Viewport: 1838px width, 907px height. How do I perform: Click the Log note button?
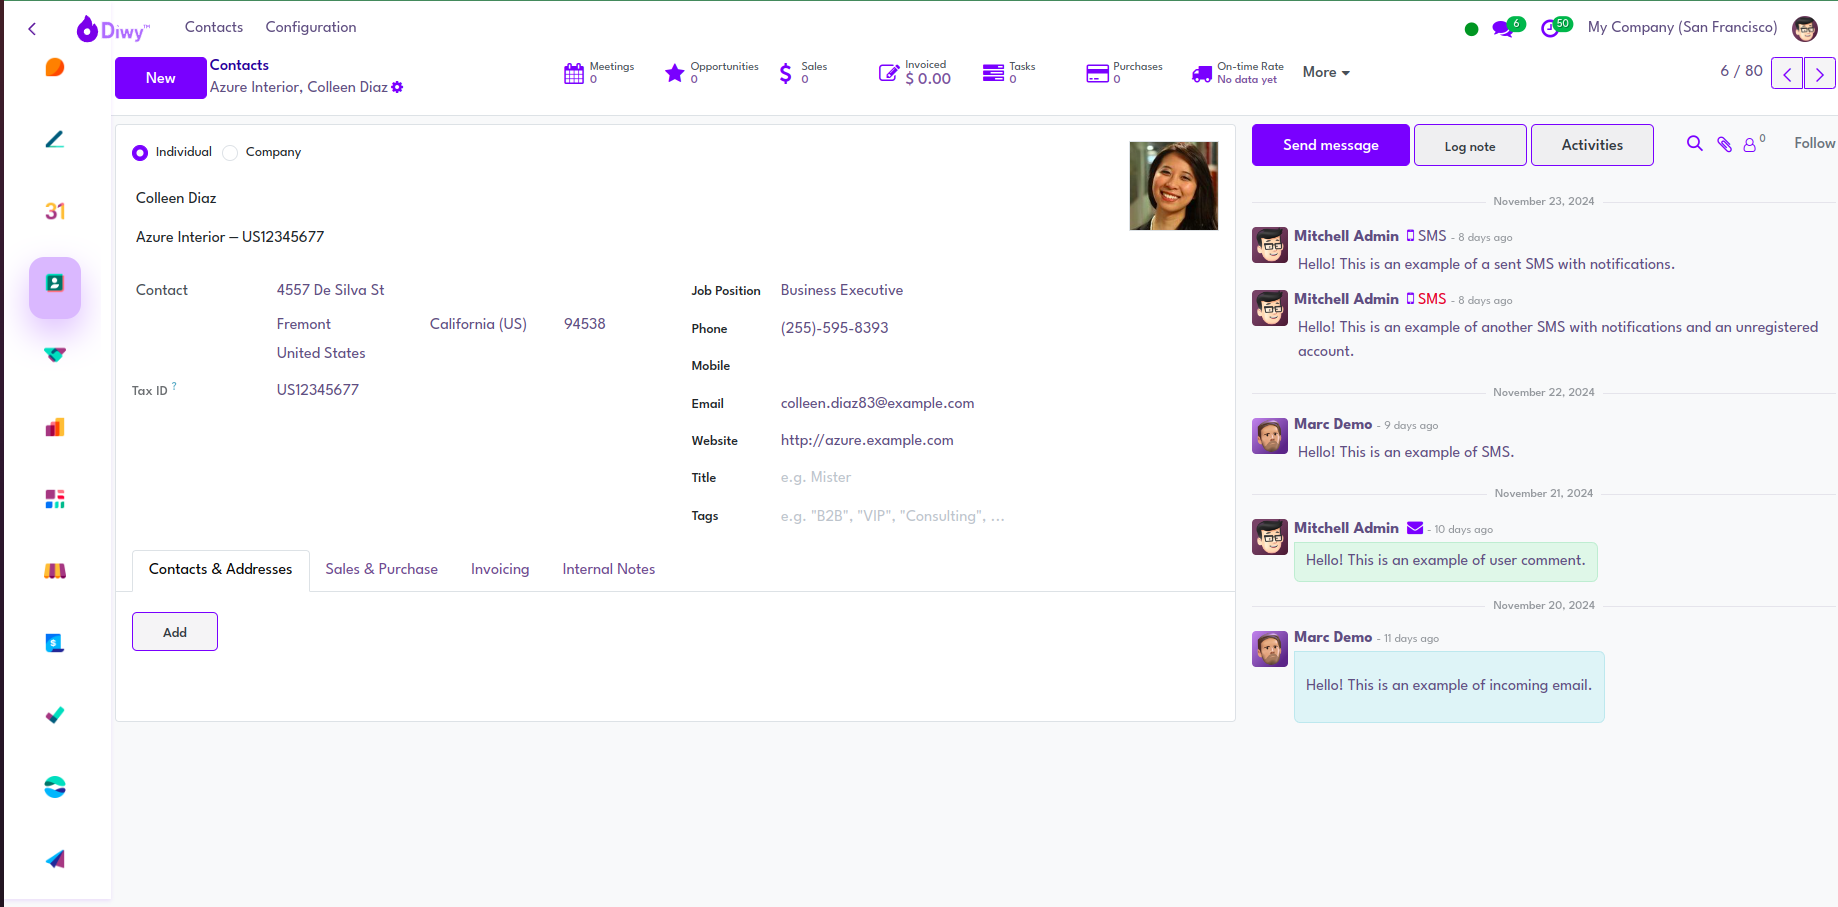pos(1470,146)
